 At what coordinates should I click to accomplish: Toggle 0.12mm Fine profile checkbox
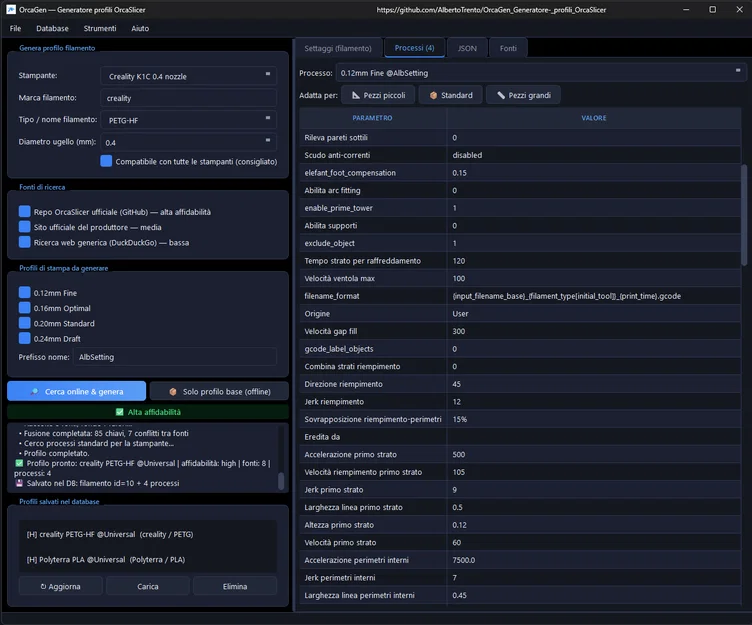coord(24,293)
